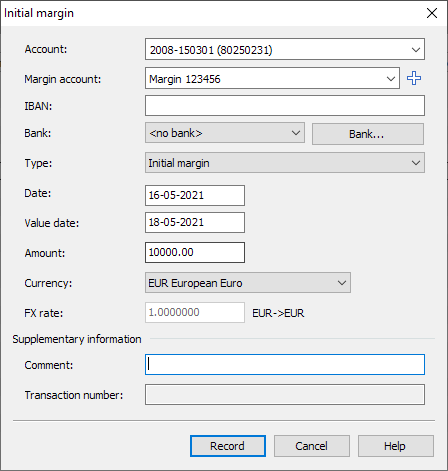Click the Record button

[228, 446]
